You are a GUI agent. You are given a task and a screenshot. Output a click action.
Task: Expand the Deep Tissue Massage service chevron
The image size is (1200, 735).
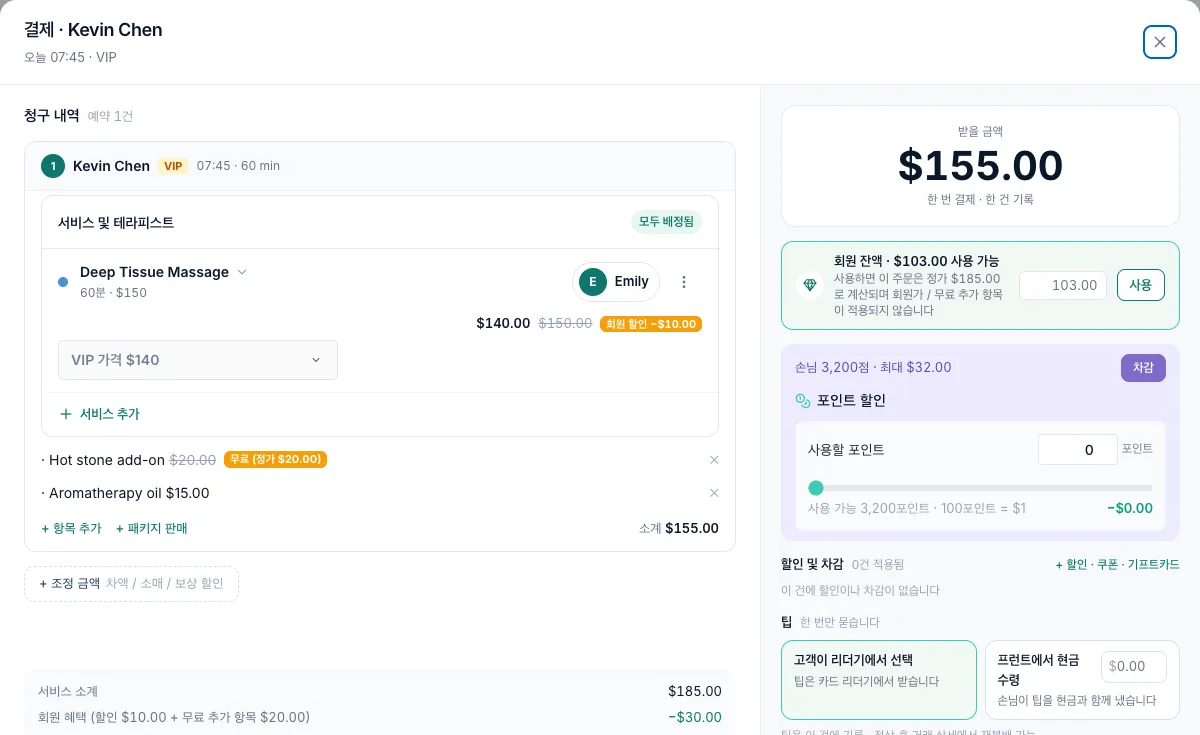point(241,272)
